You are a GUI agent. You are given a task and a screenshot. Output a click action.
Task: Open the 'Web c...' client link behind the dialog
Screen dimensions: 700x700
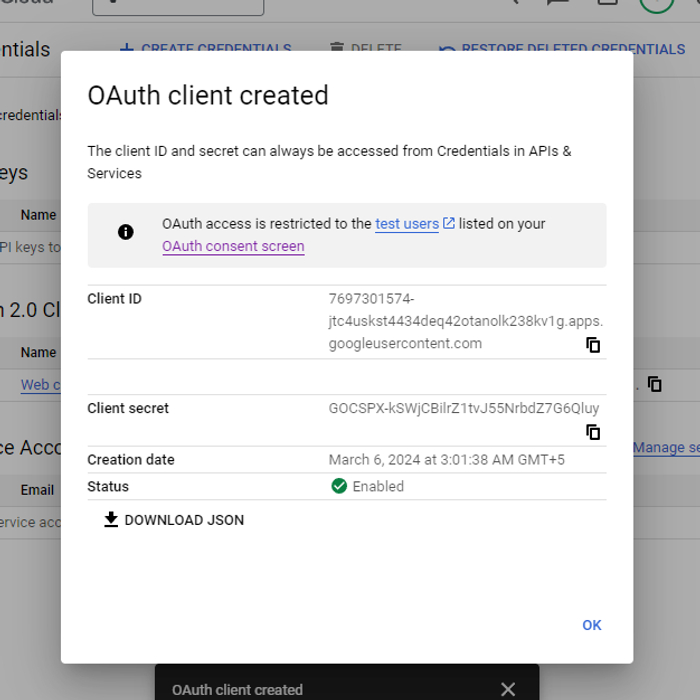(41, 384)
